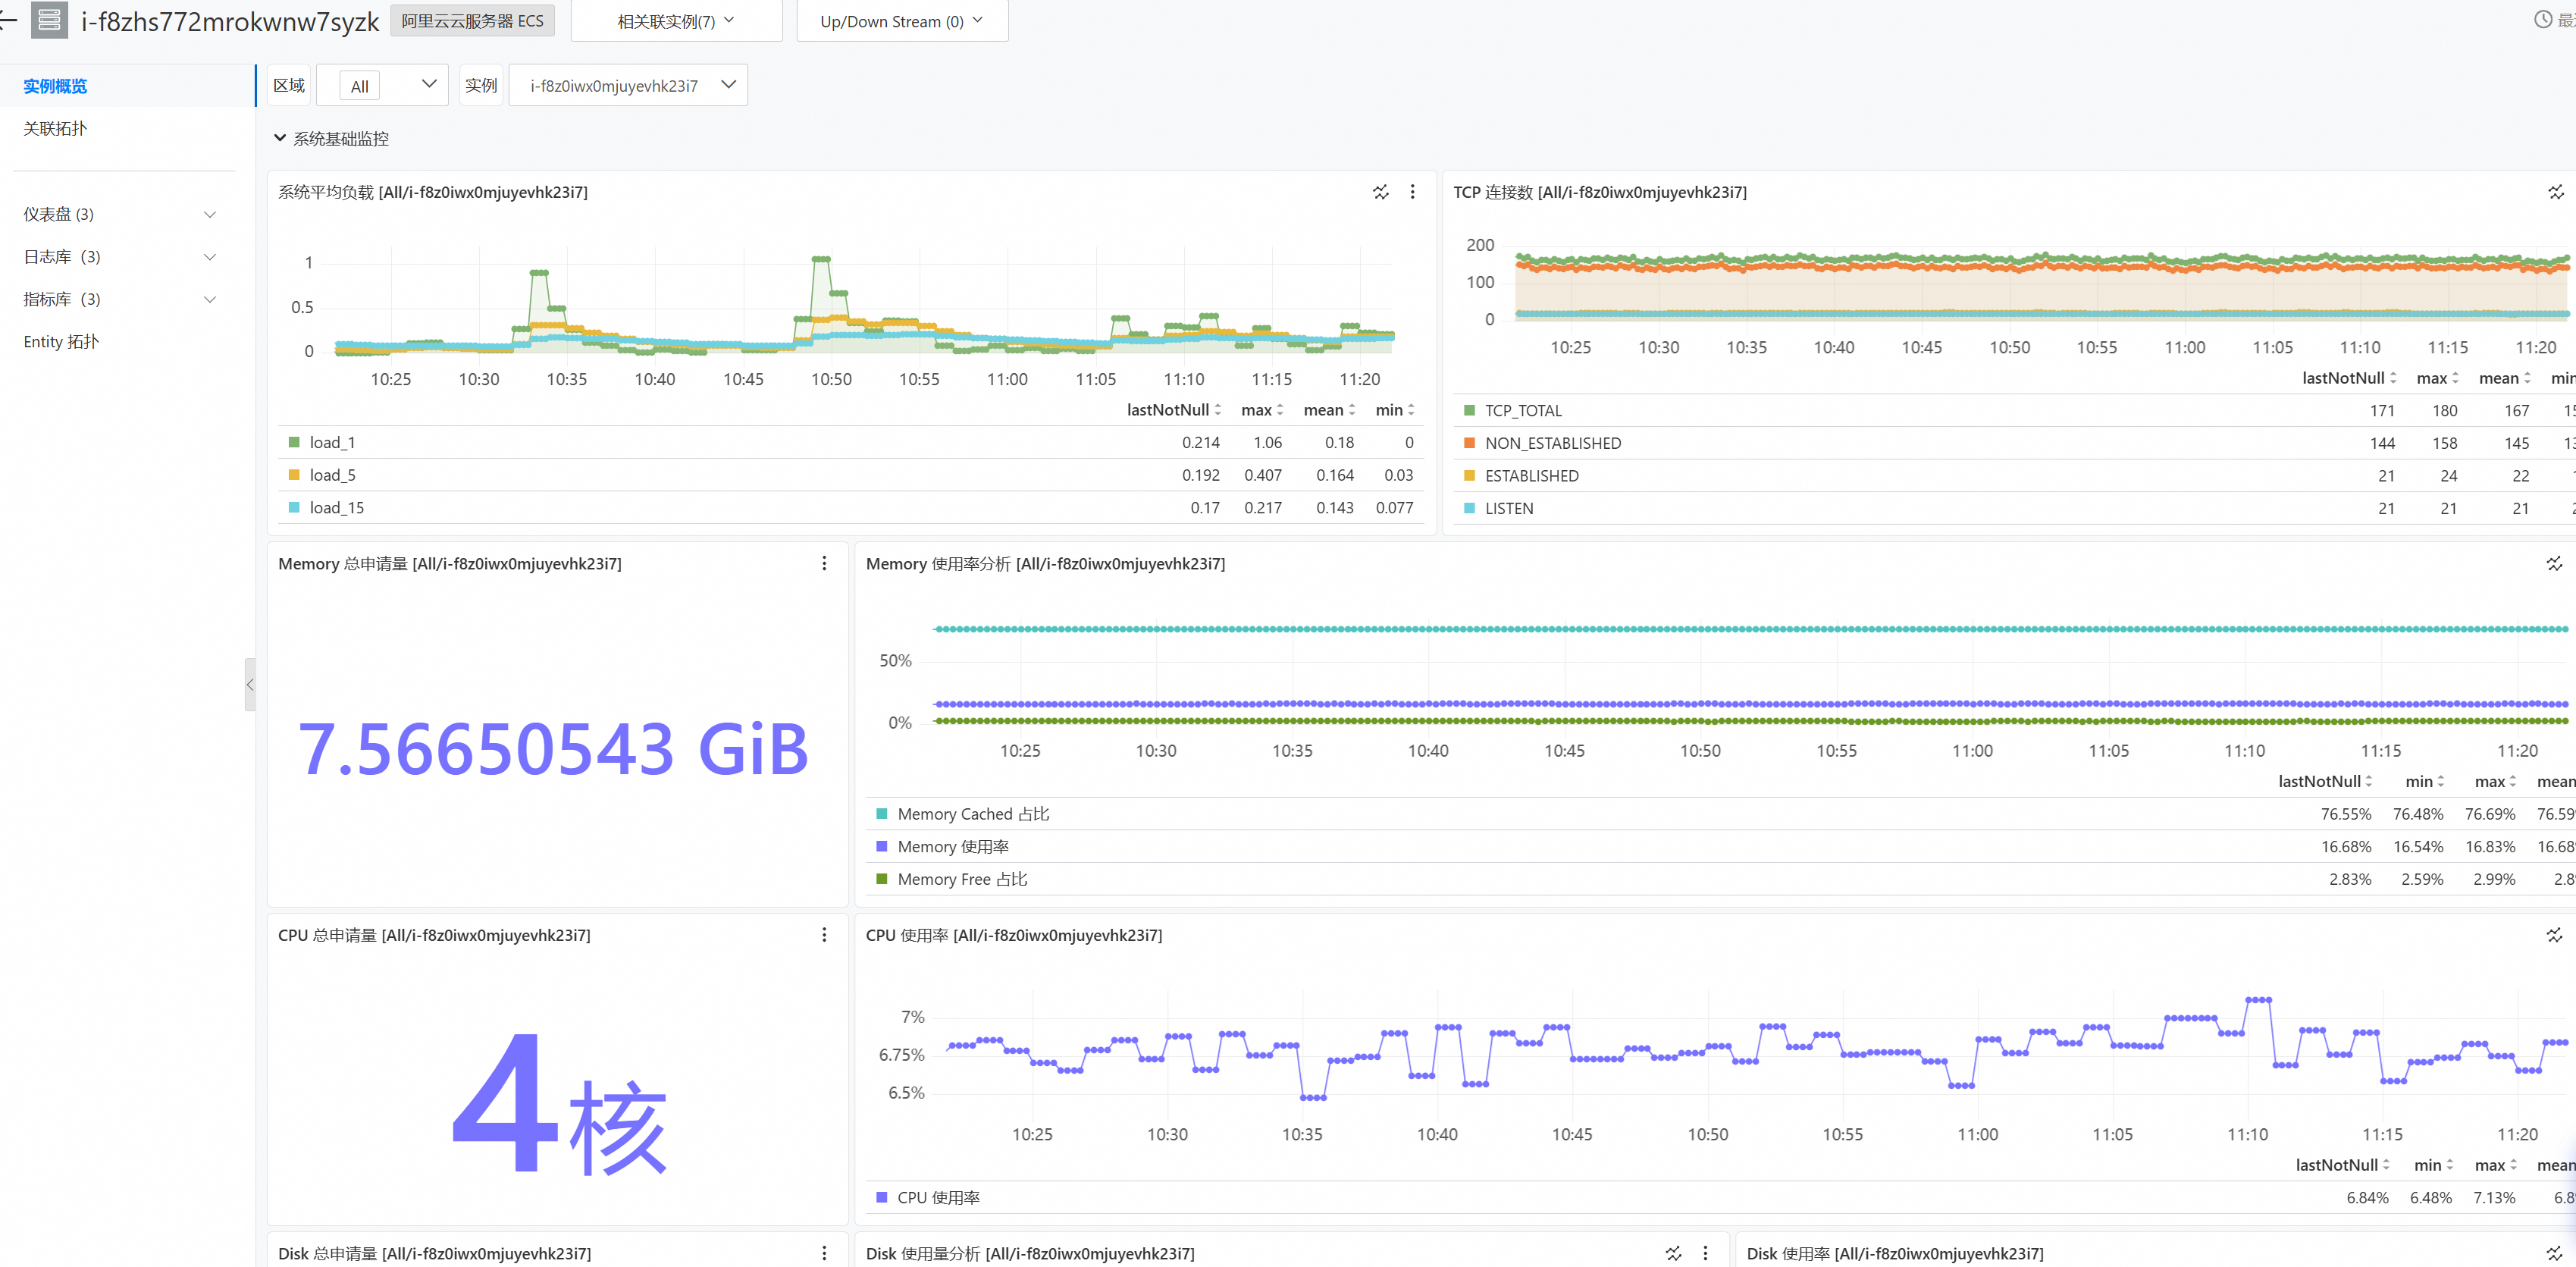
Task: Click the 阿里云云服务器 ECS tag
Action: pyautogui.click(x=472, y=21)
